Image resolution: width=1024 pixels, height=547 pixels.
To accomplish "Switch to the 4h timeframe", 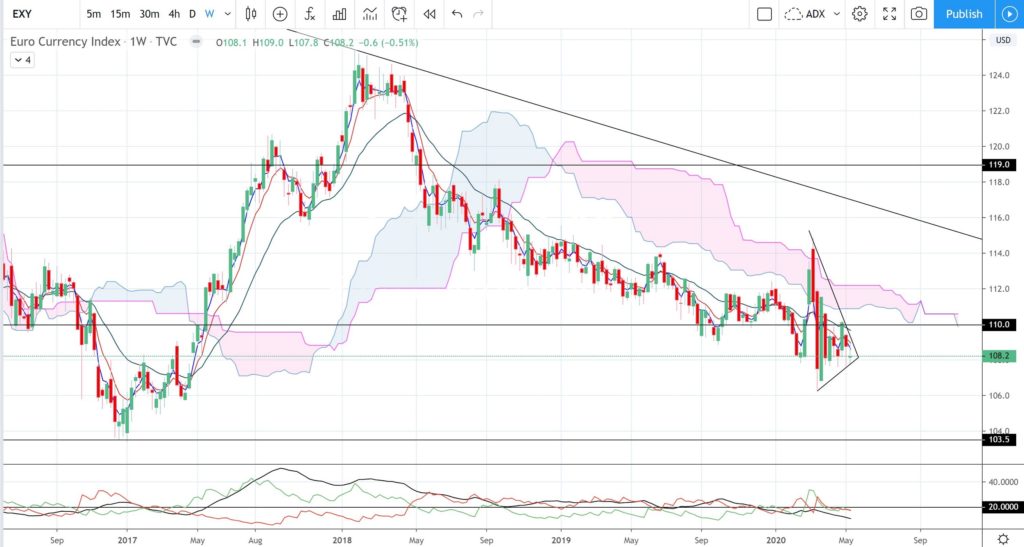I will (174, 14).
